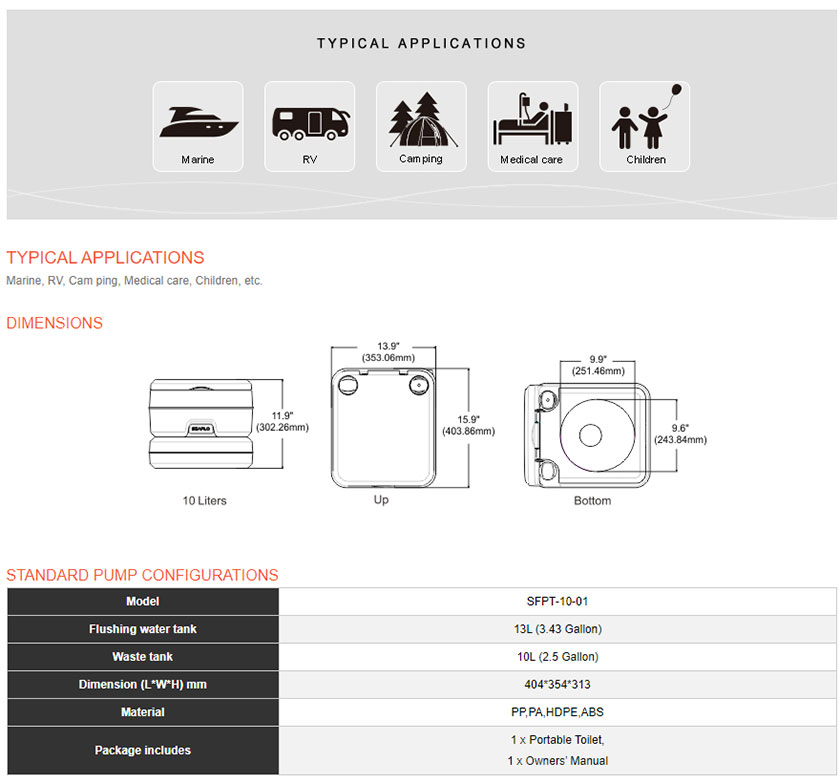
Task: Click the 11.9" (302.26mm) height label
Action: point(282,421)
